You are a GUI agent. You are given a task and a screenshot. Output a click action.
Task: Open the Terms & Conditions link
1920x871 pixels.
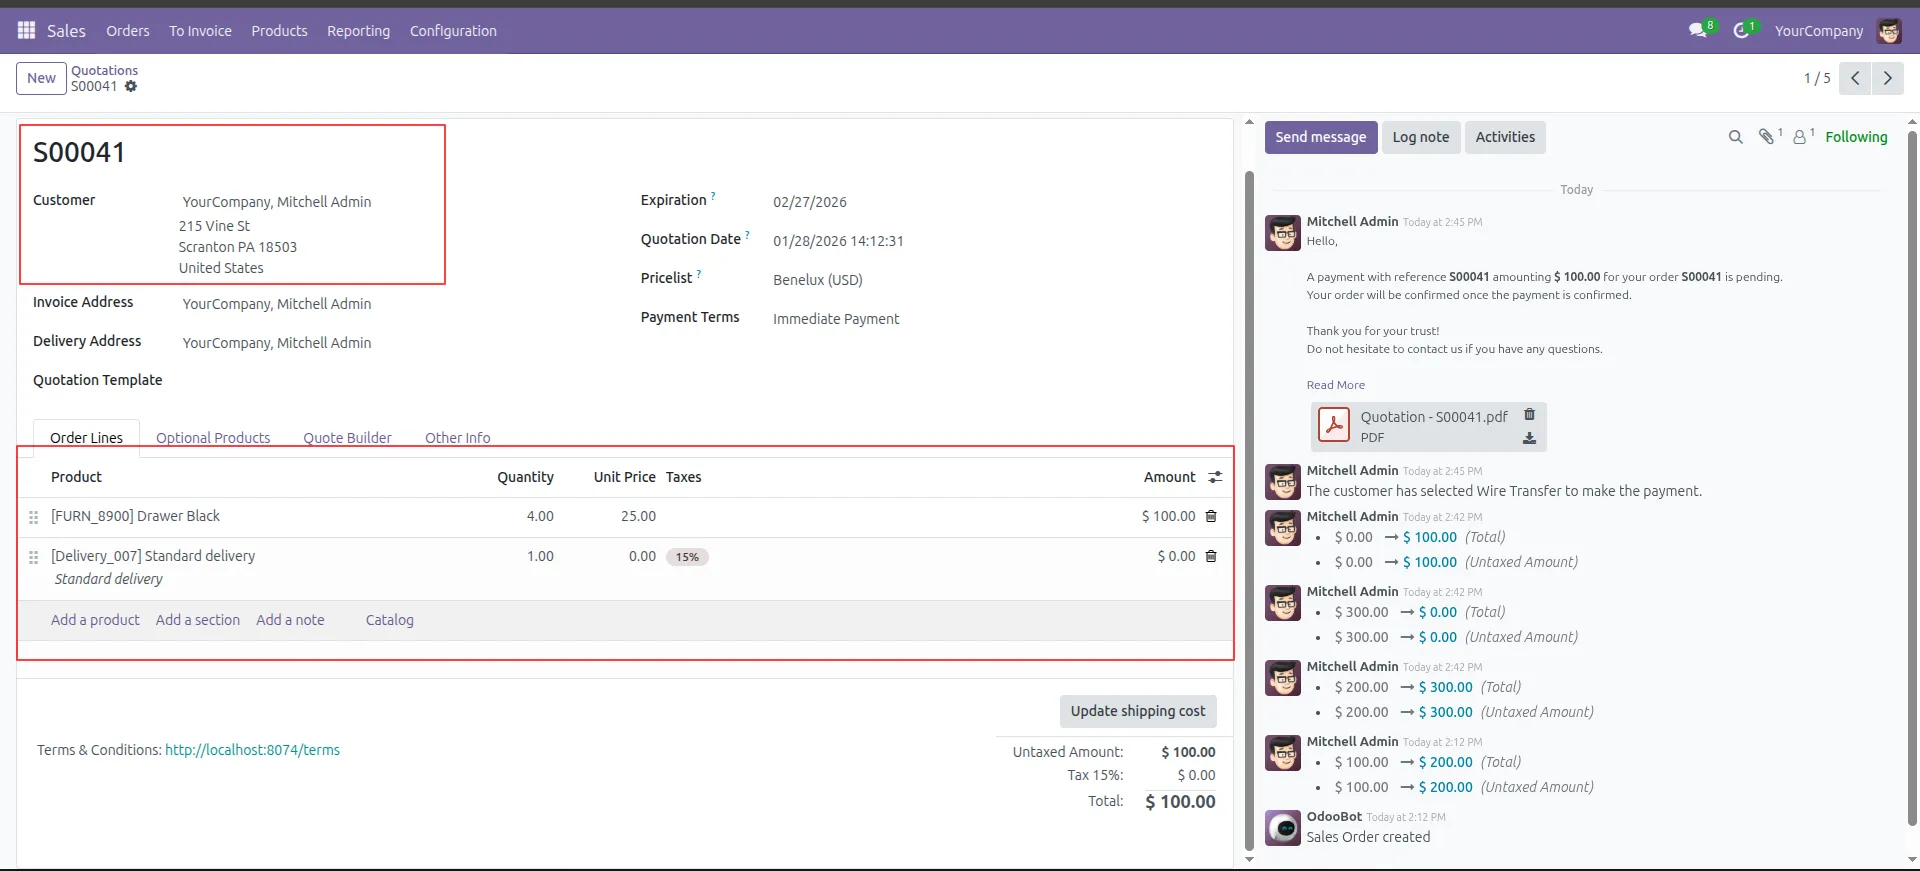(x=252, y=750)
